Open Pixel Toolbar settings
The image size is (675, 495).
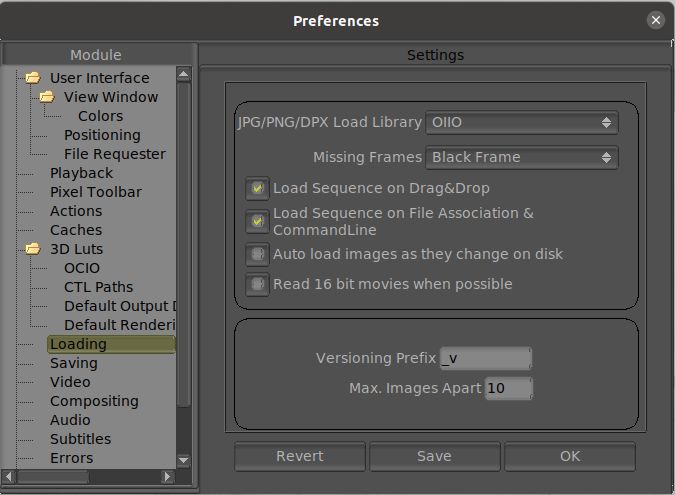96,192
